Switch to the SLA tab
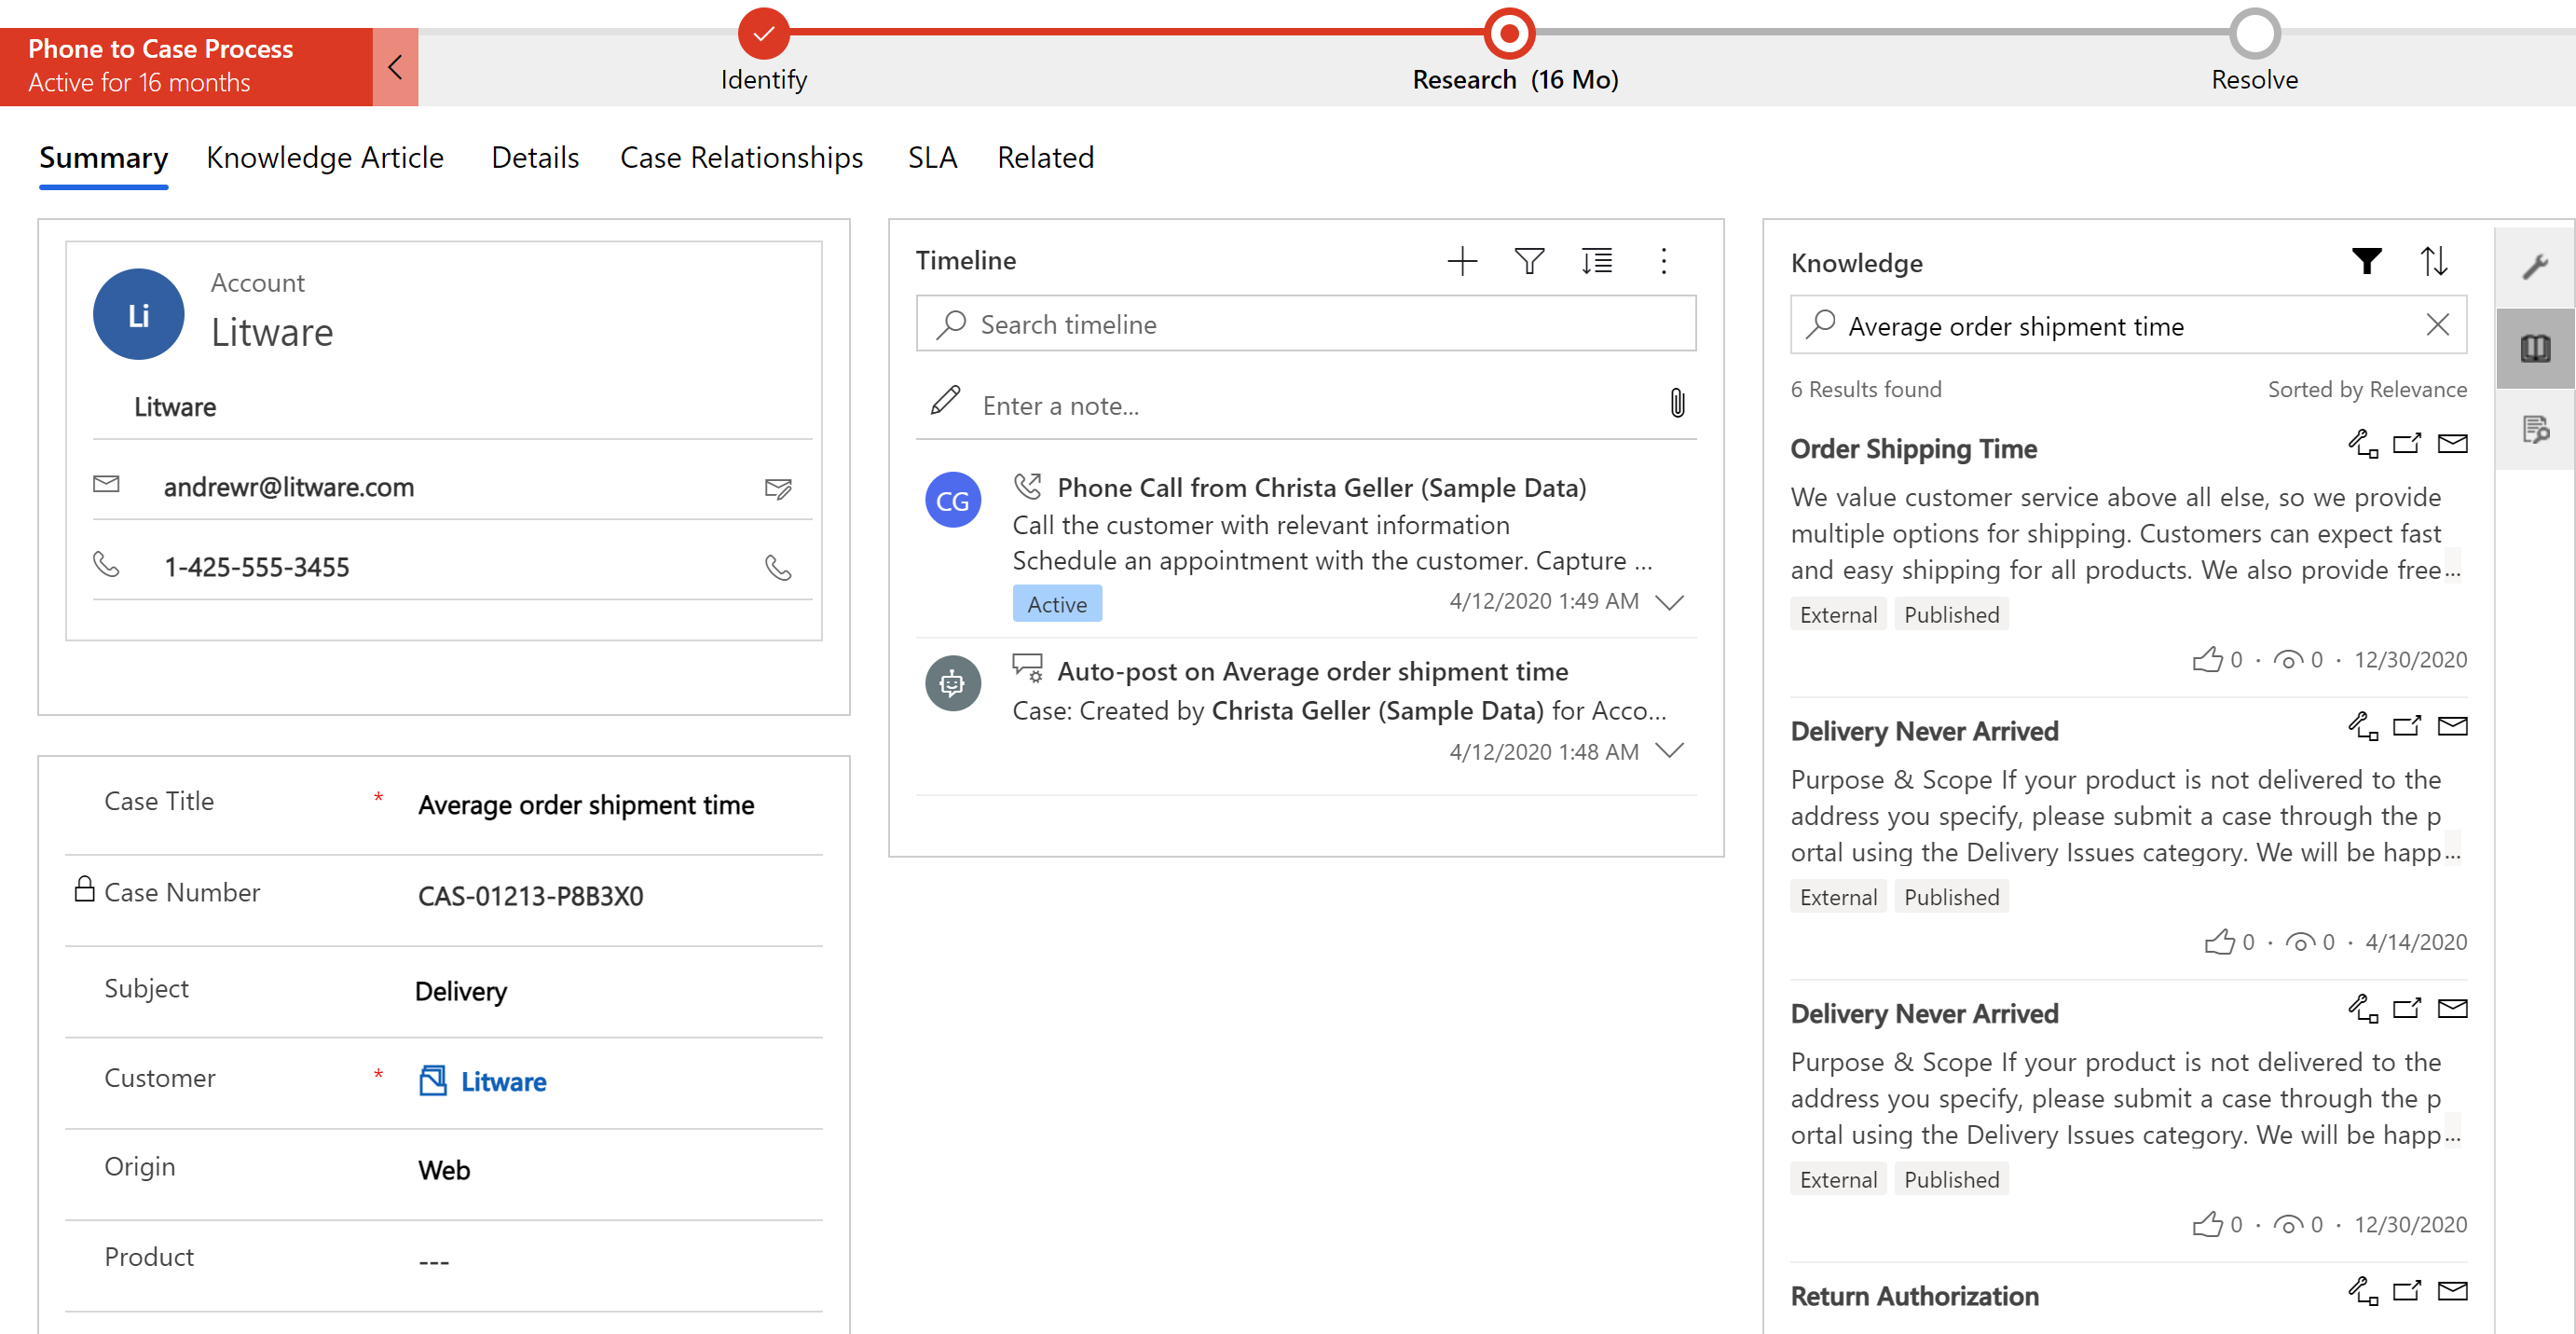This screenshot has height=1334, width=2576. [930, 157]
